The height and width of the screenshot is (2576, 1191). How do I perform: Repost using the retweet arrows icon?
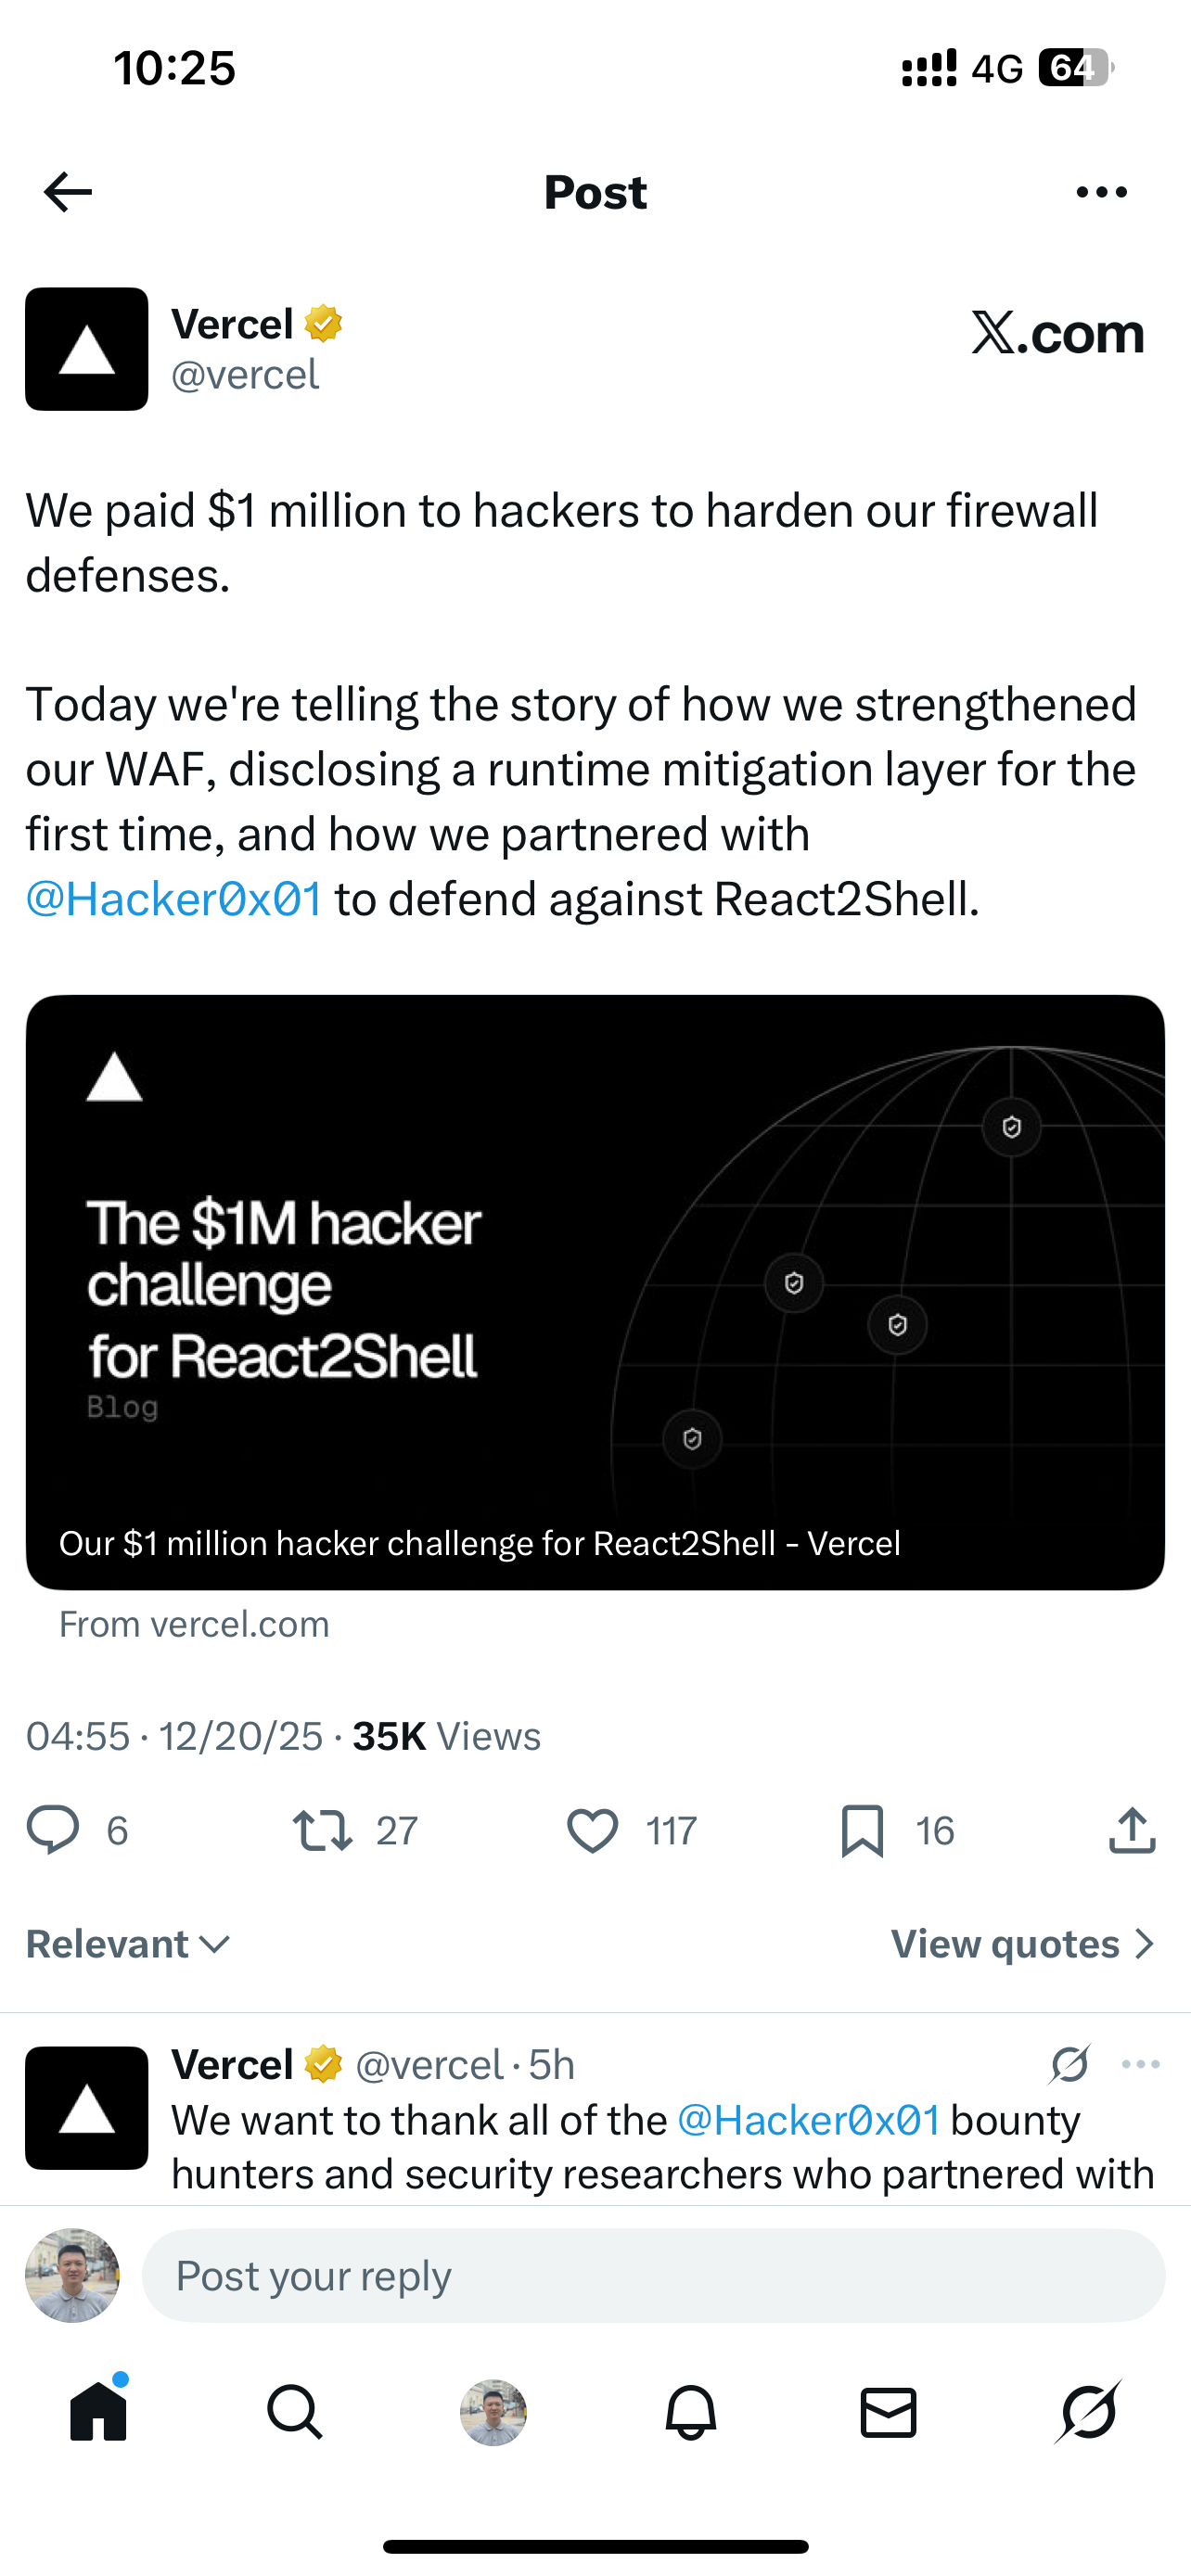pyautogui.click(x=322, y=1830)
